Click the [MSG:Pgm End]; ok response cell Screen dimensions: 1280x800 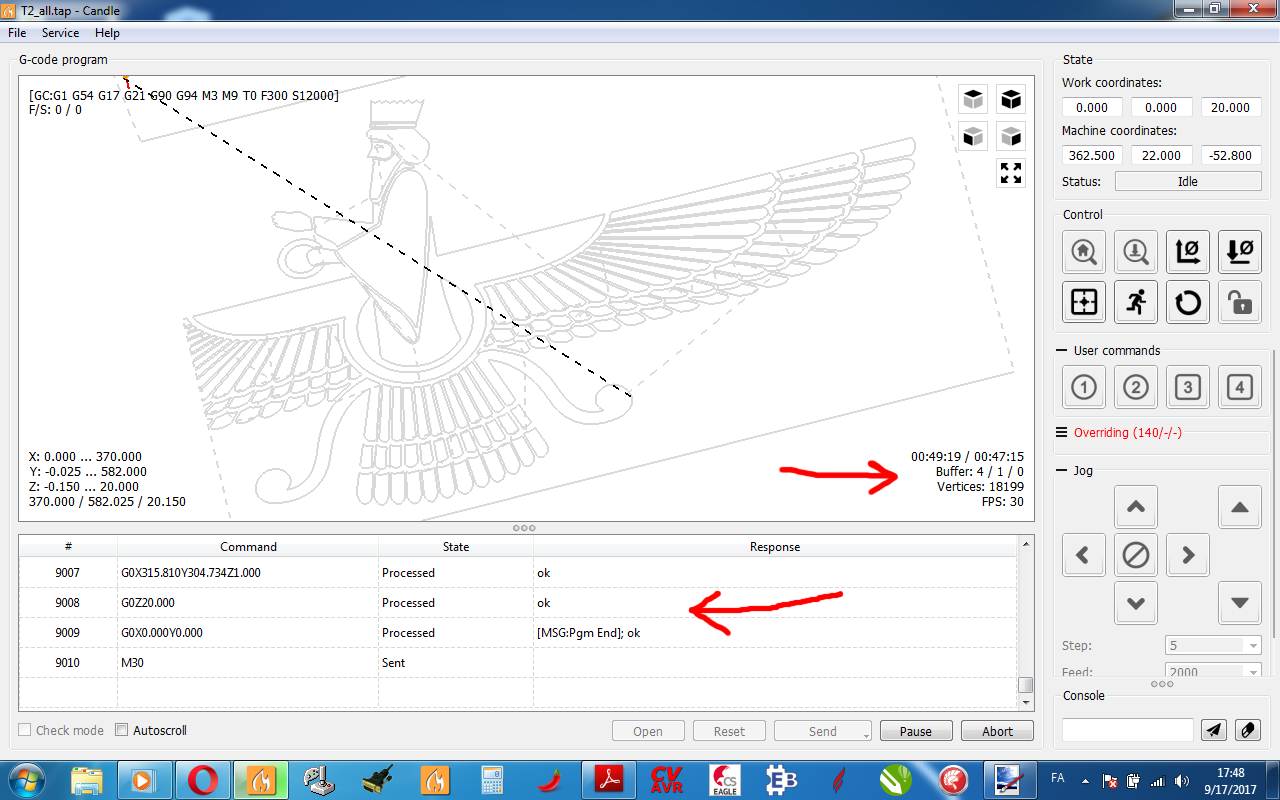point(775,633)
